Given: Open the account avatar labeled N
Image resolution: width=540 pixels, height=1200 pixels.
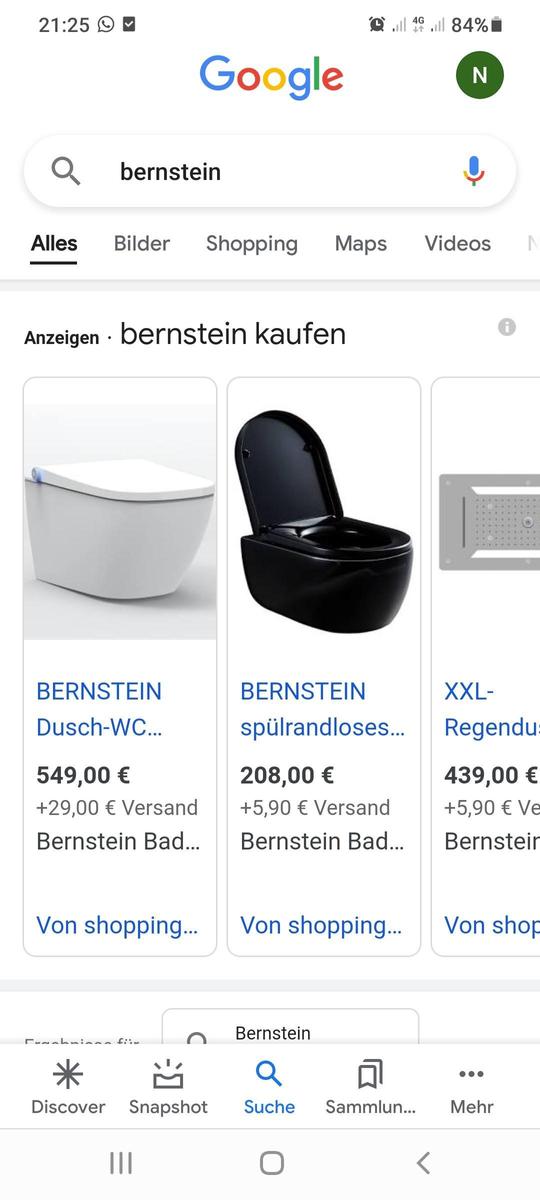Looking at the screenshot, I should pyautogui.click(x=480, y=75).
